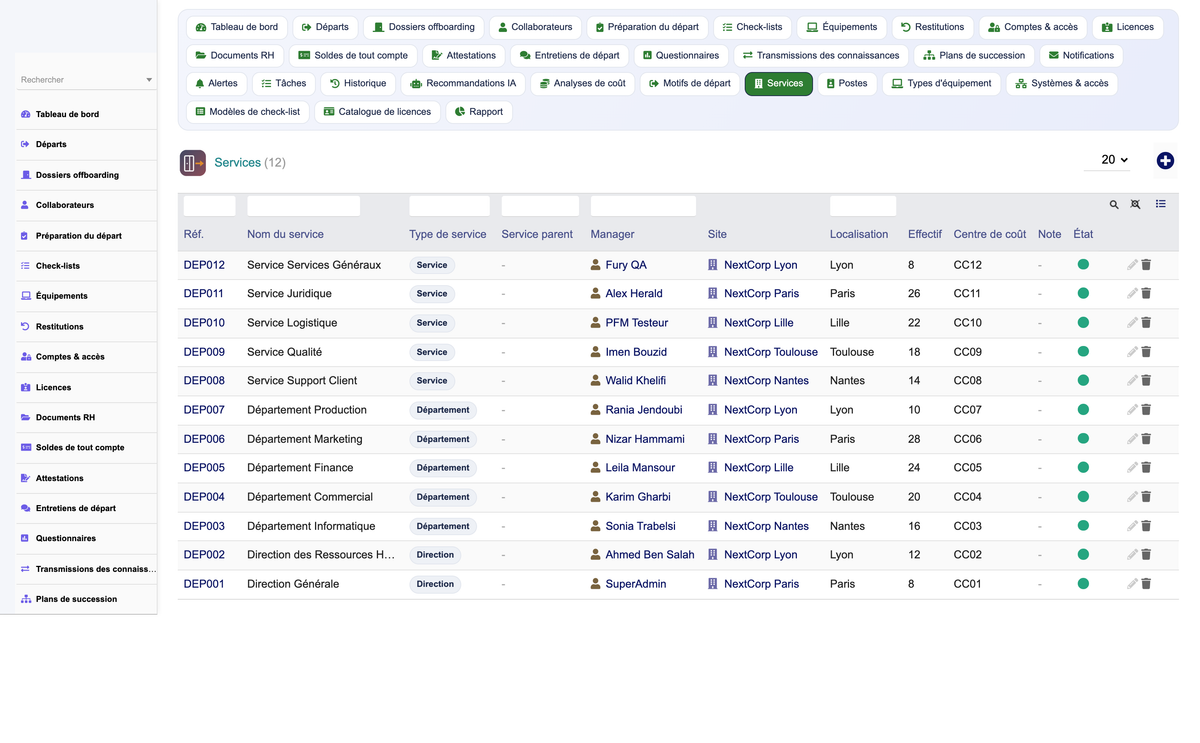The width and height of the screenshot is (1200, 743).
Task: Open manager link Alex Herald
Action: click(634, 294)
